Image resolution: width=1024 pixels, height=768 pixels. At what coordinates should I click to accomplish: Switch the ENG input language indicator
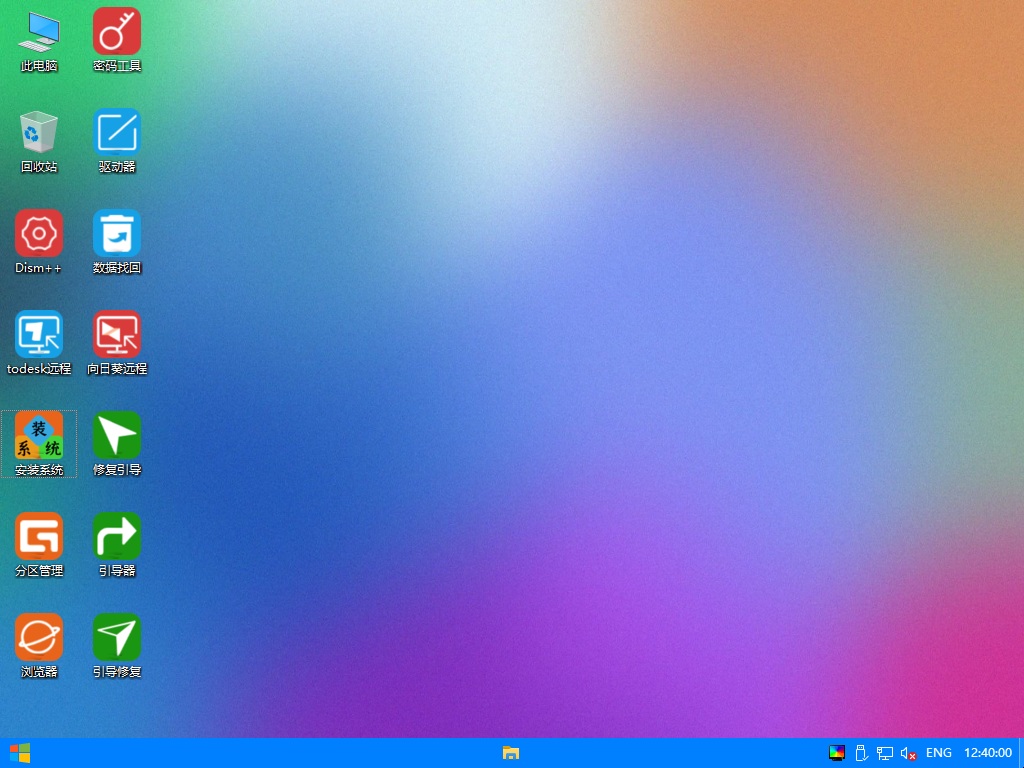click(939, 753)
